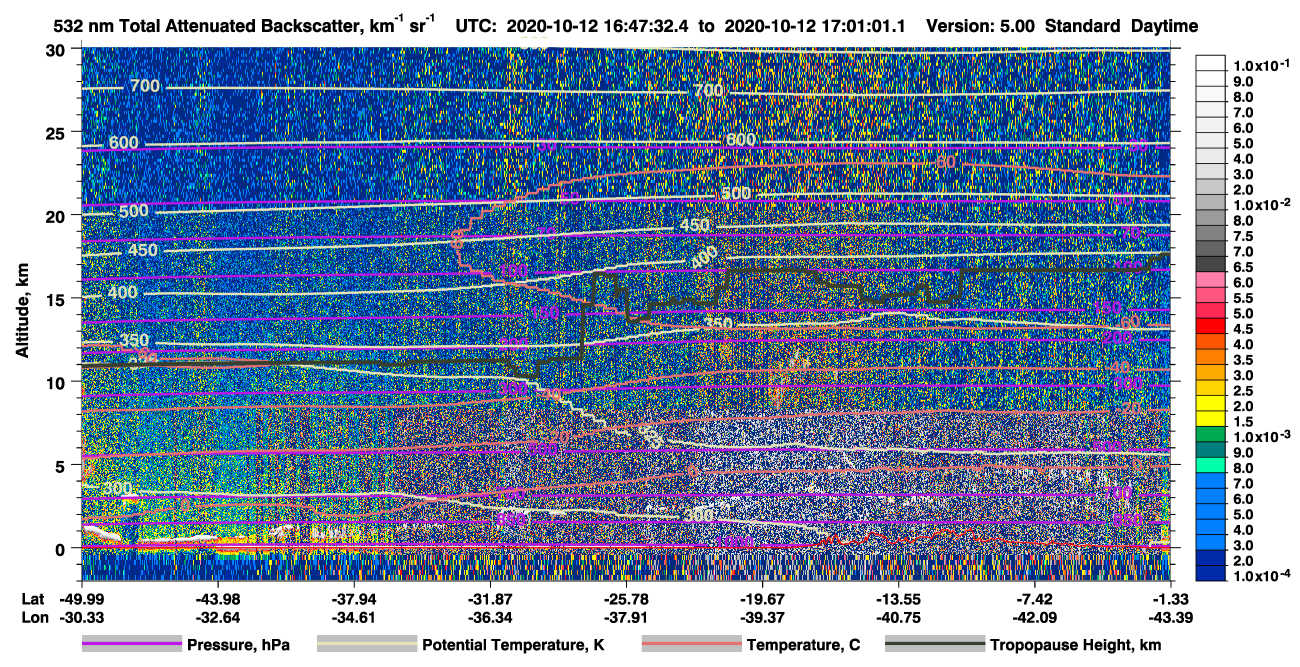The height and width of the screenshot is (667, 1300).
Task: Click the 'Pressure, hPa' legend label
Action: tap(238, 646)
